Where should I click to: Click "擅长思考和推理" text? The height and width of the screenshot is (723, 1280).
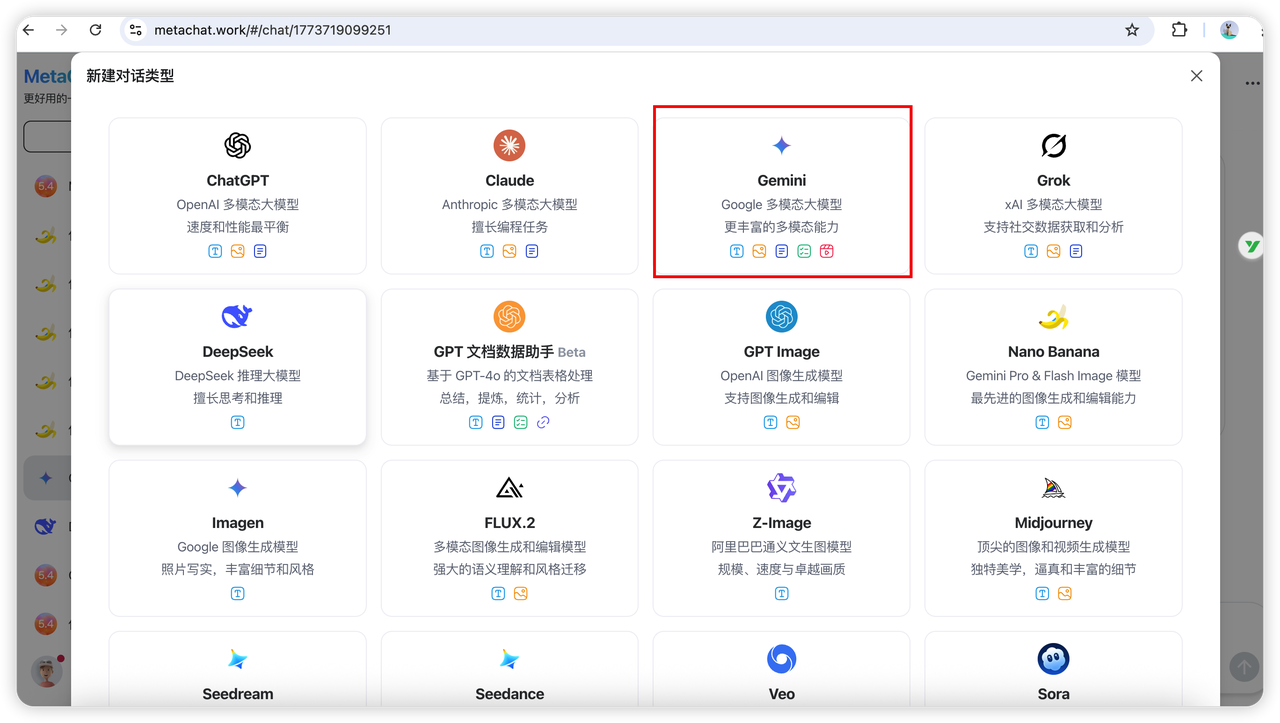(237, 398)
